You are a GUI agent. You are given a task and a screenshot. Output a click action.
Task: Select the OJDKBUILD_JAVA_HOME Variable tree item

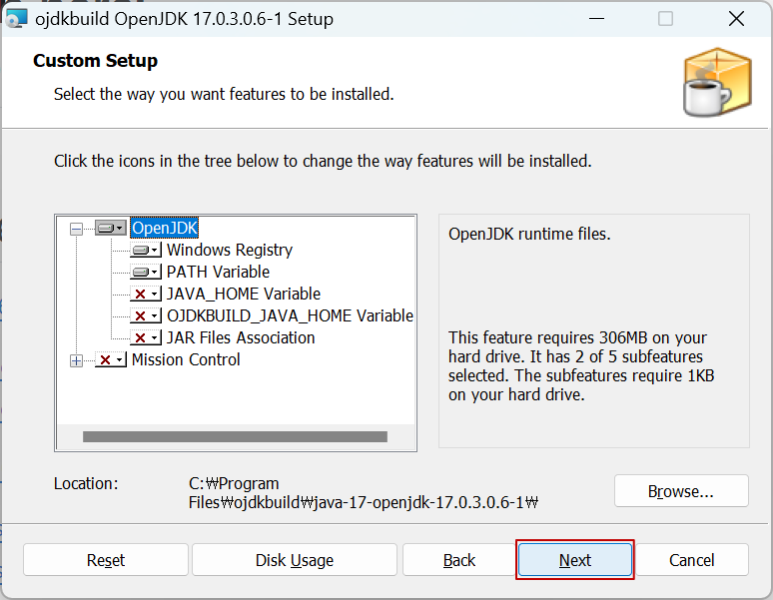click(290, 316)
